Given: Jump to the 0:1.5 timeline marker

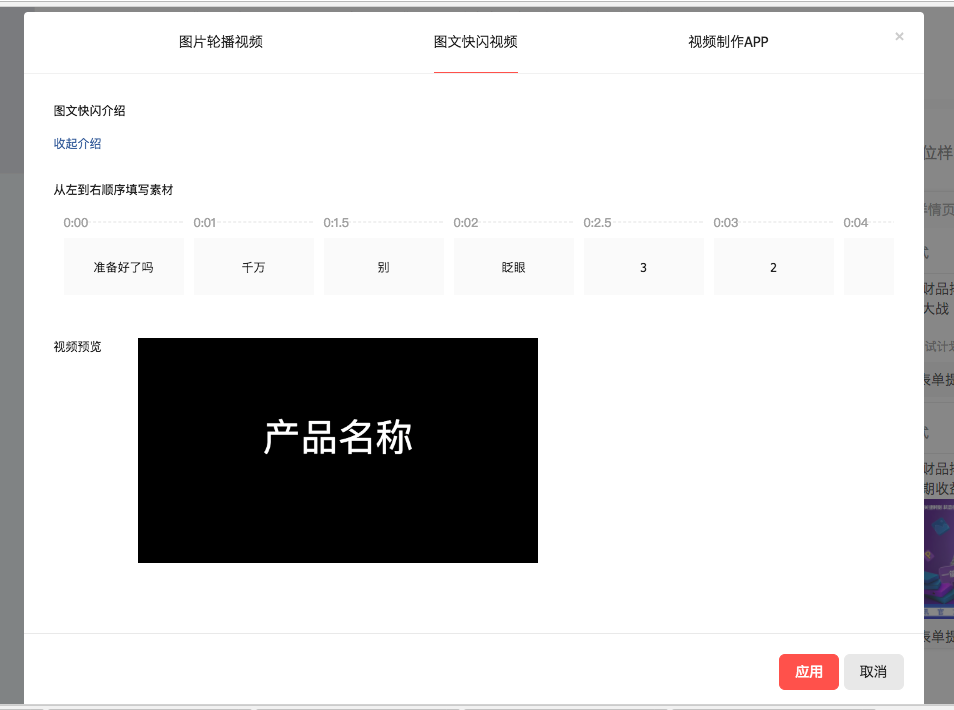Looking at the screenshot, I should (x=336, y=223).
